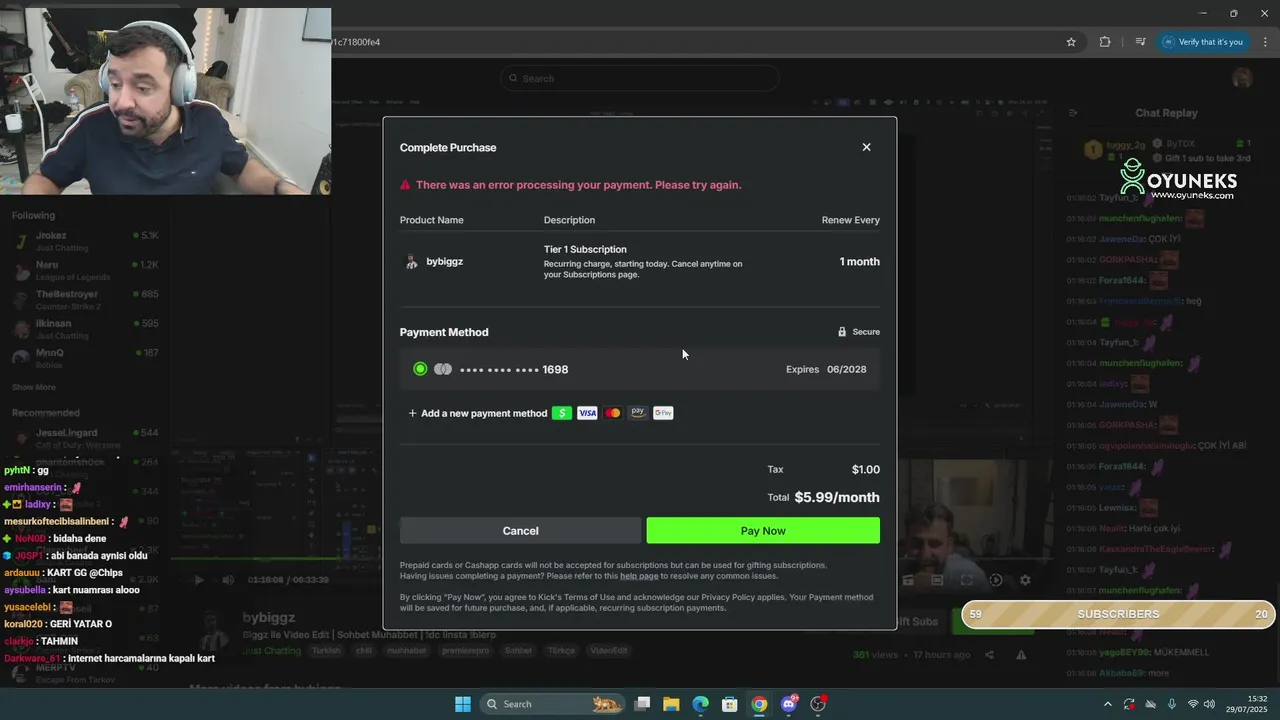Screen dimensions: 1280x720
Task: Click the Amazon Pay icon
Action: point(638,413)
